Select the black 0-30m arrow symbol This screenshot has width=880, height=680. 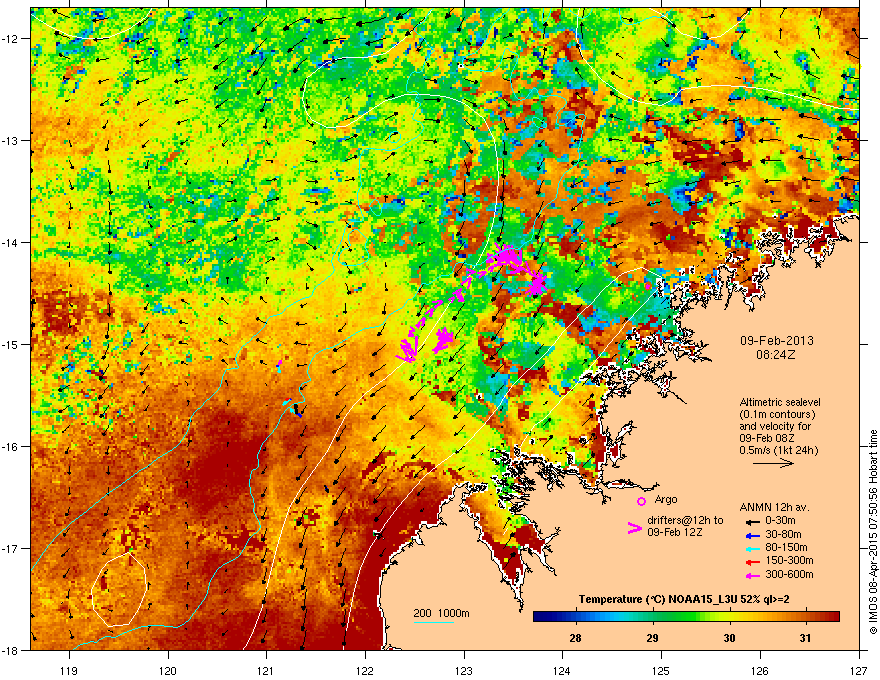pyautogui.click(x=752, y=521)
